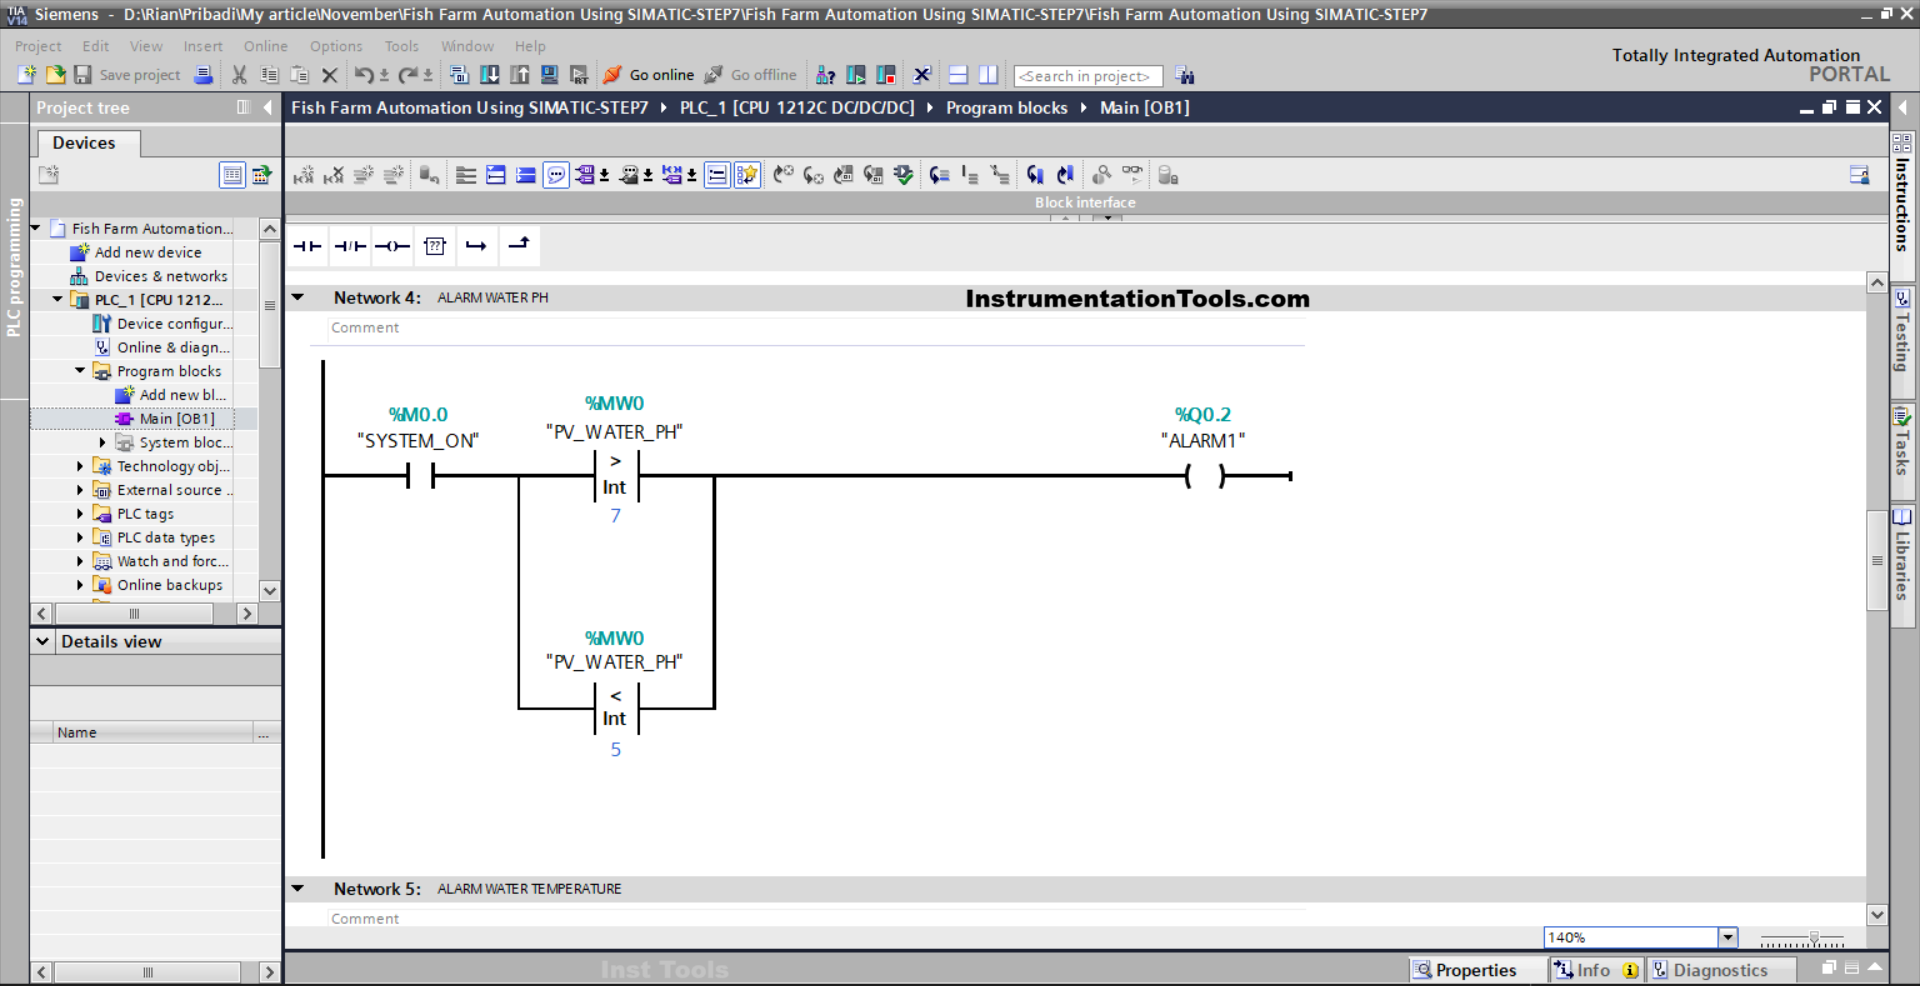Click the Go online button

[649, 75]
